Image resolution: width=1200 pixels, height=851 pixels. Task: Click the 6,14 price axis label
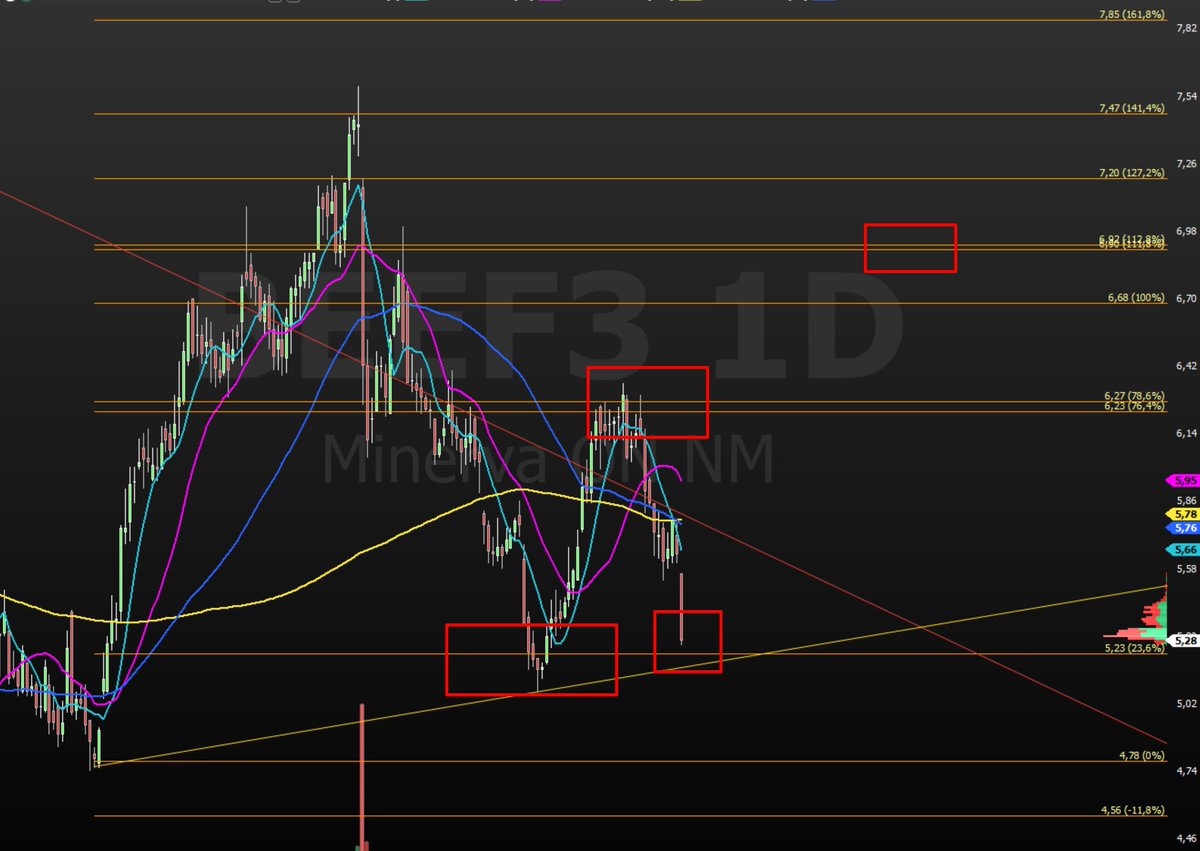pyautogui.click(x=1187, y=433)
